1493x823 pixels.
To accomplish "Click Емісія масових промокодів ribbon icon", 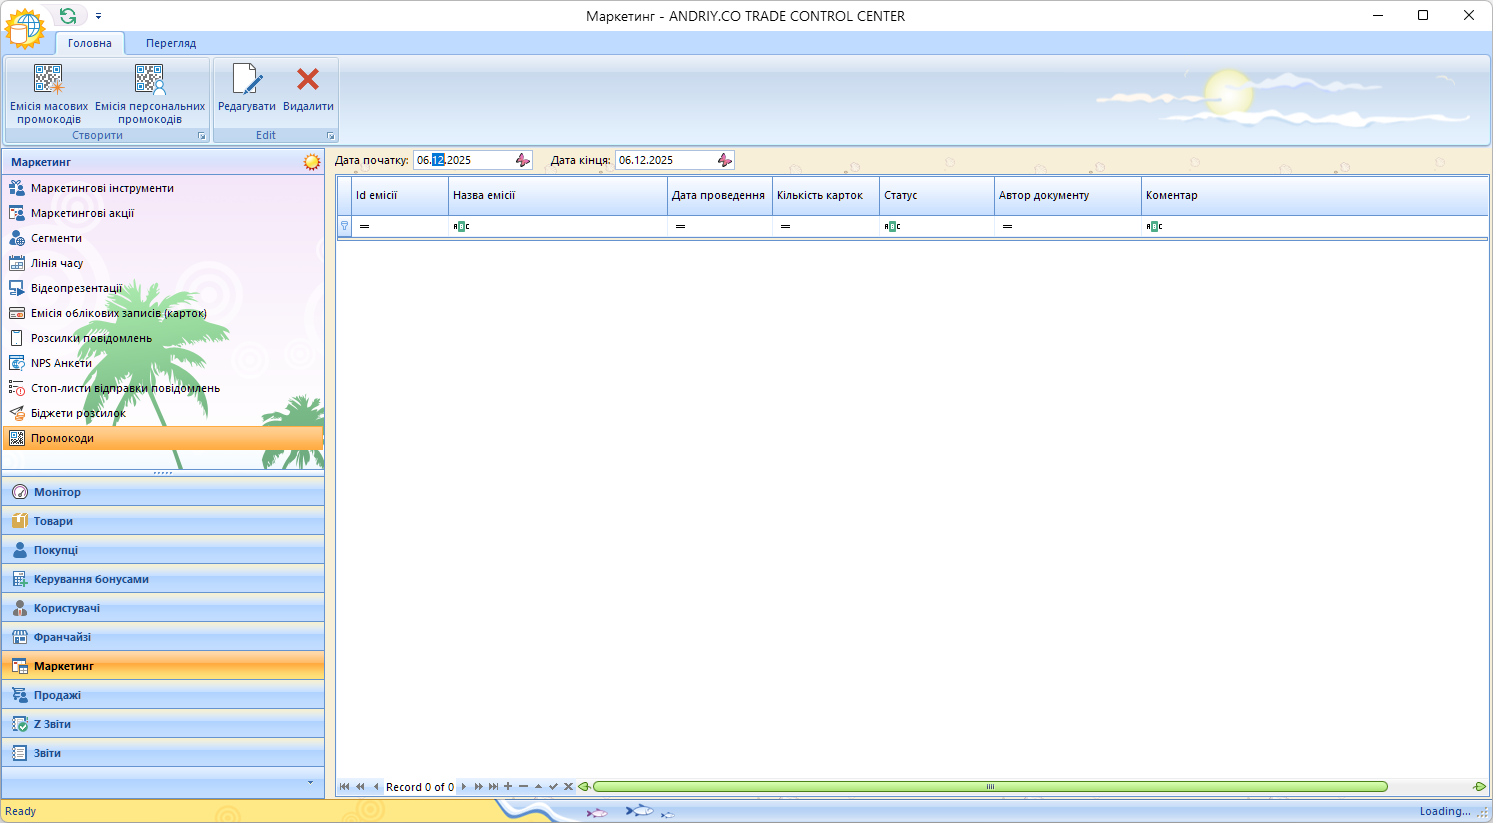I will pyautogui.click(x=48, y=79).
